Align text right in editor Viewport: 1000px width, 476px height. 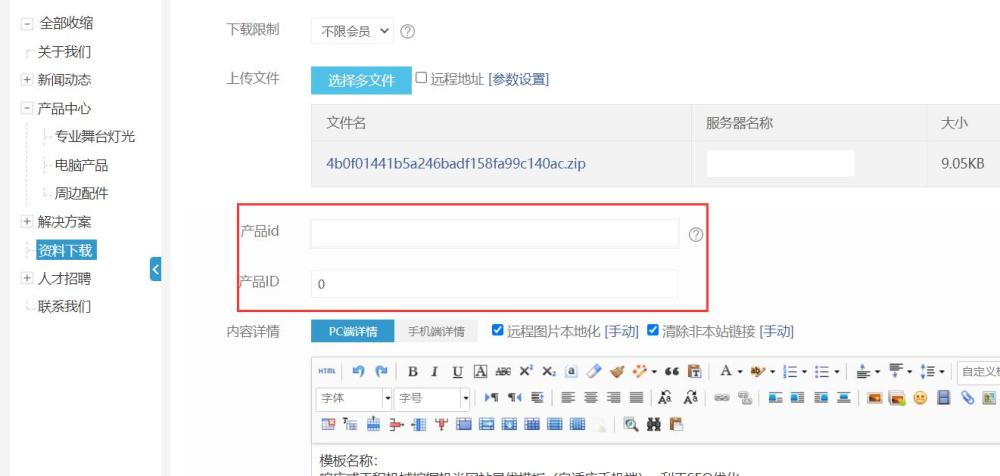tap(614, 398)
